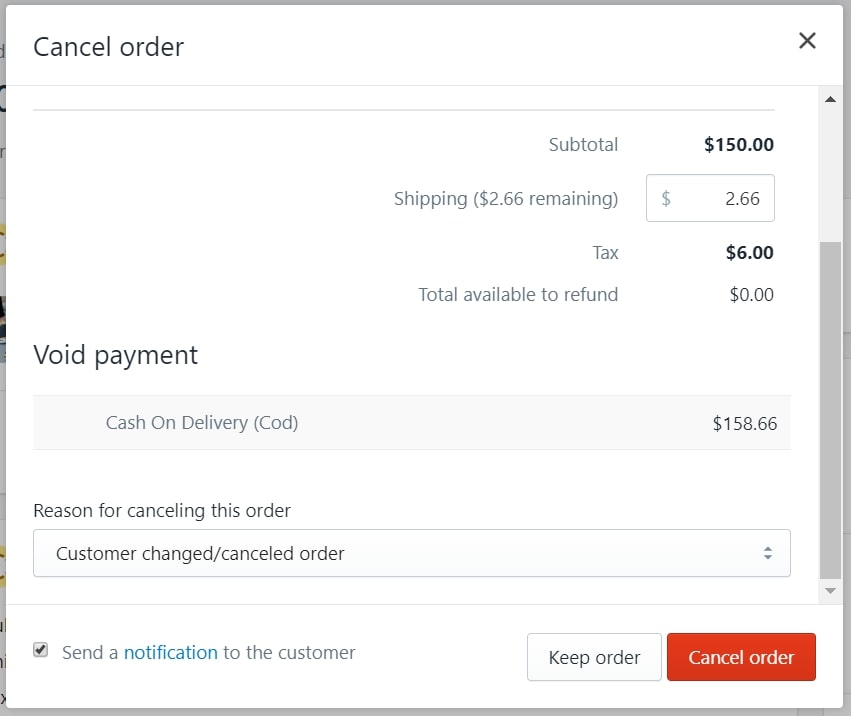Viewport: 851px width, 716px height.
Task: Close the Cancel order dialog with X
Action: pyautogui.click(x=807, y=41)
